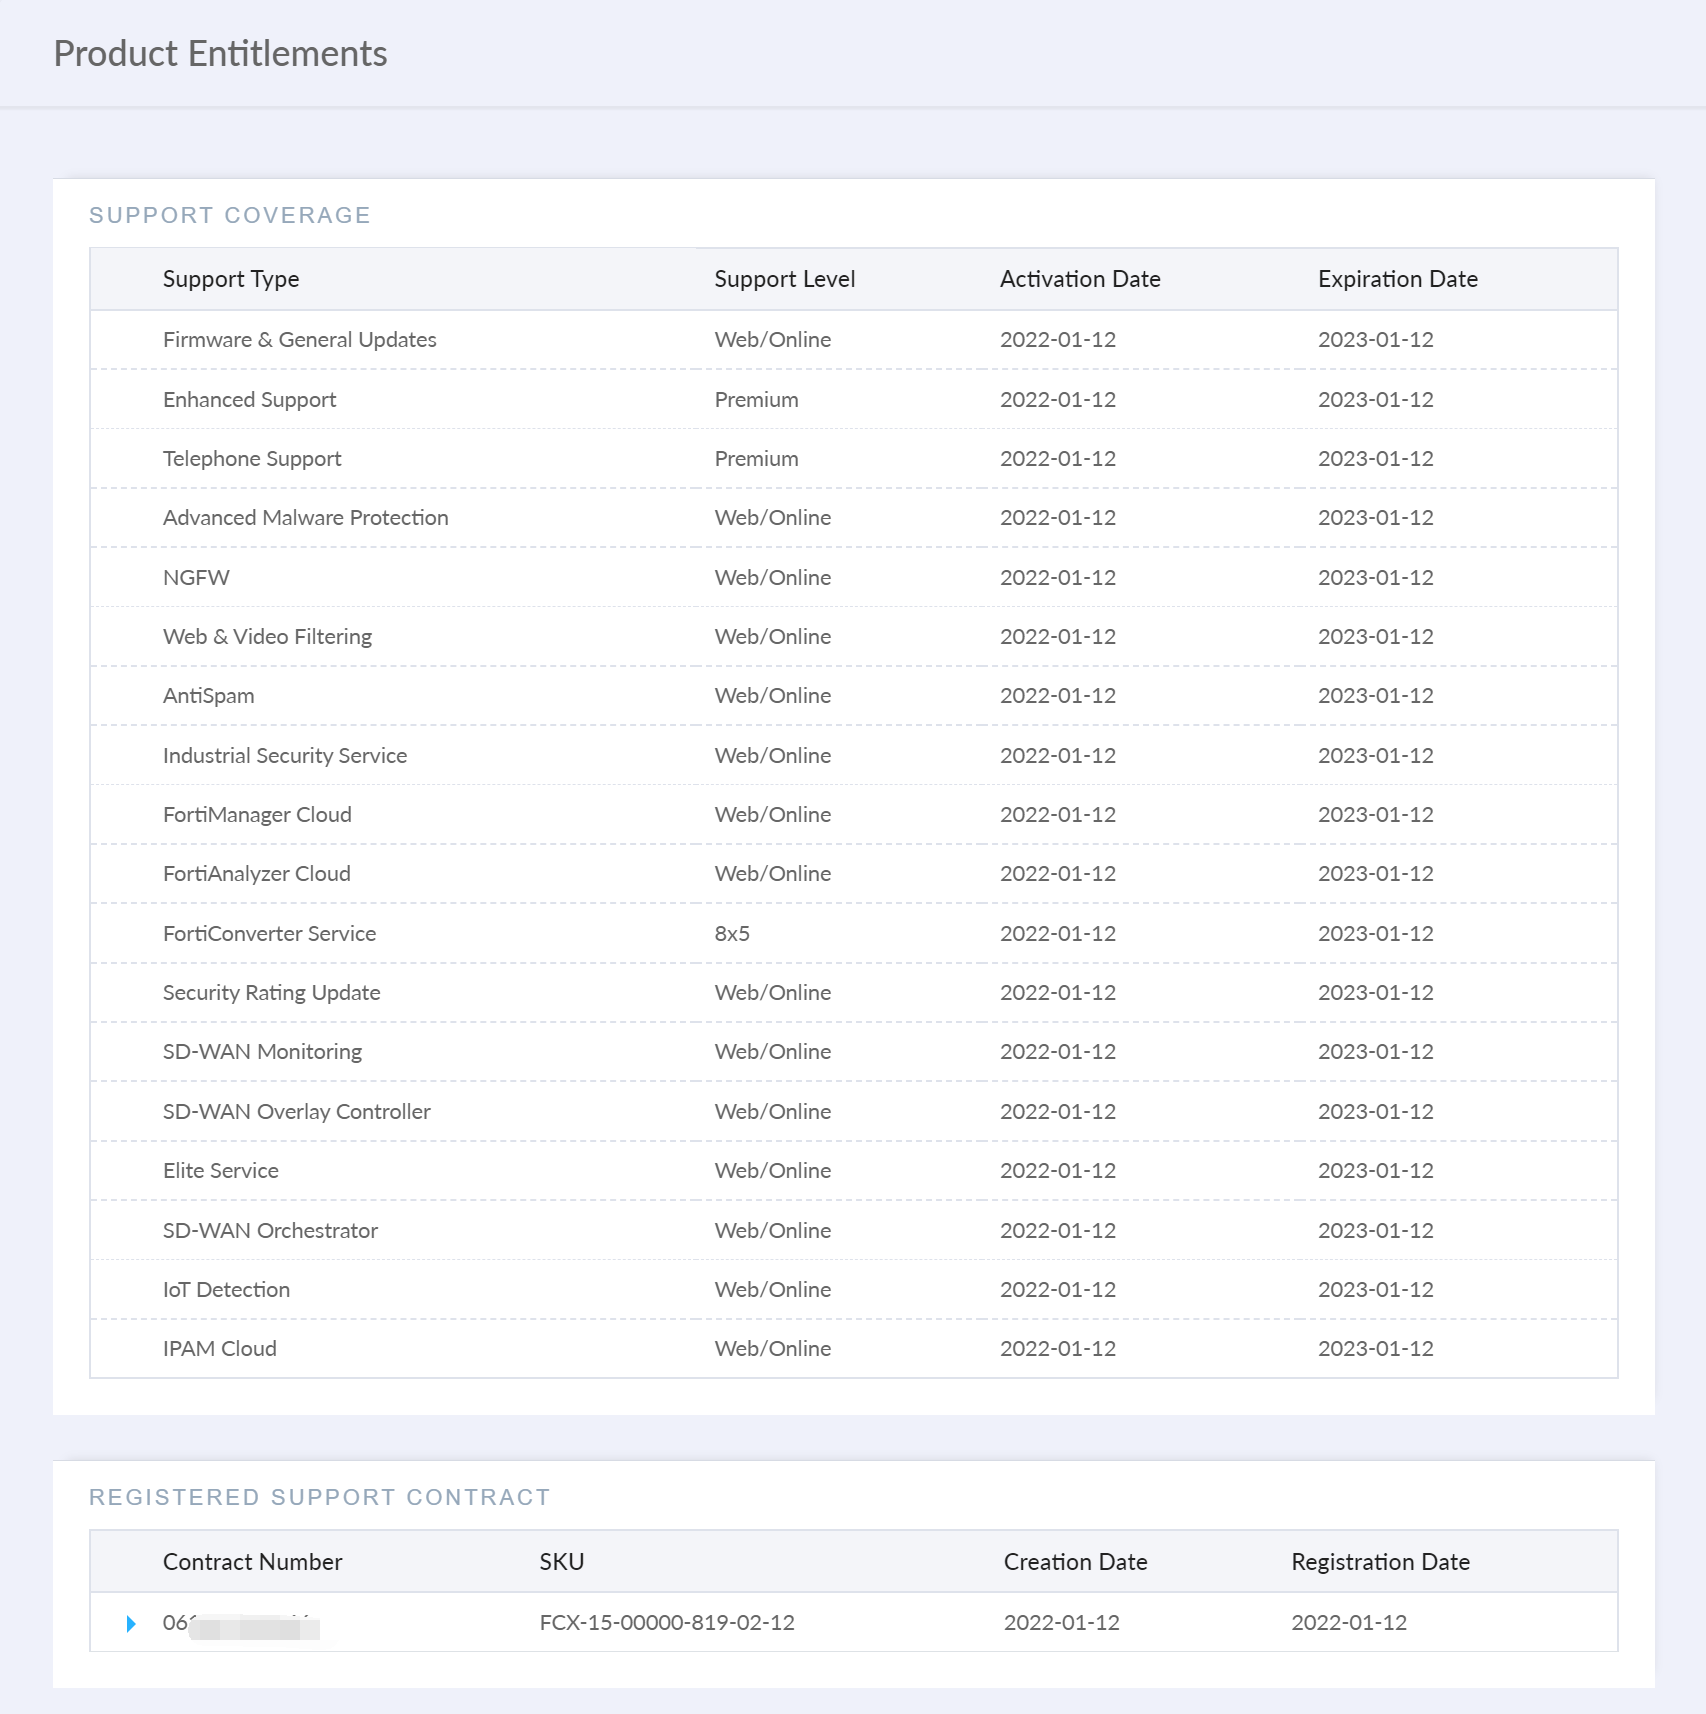Click the NGFW support type
The height and width of the screenshot is (1714, 1706).
[196, 578]
